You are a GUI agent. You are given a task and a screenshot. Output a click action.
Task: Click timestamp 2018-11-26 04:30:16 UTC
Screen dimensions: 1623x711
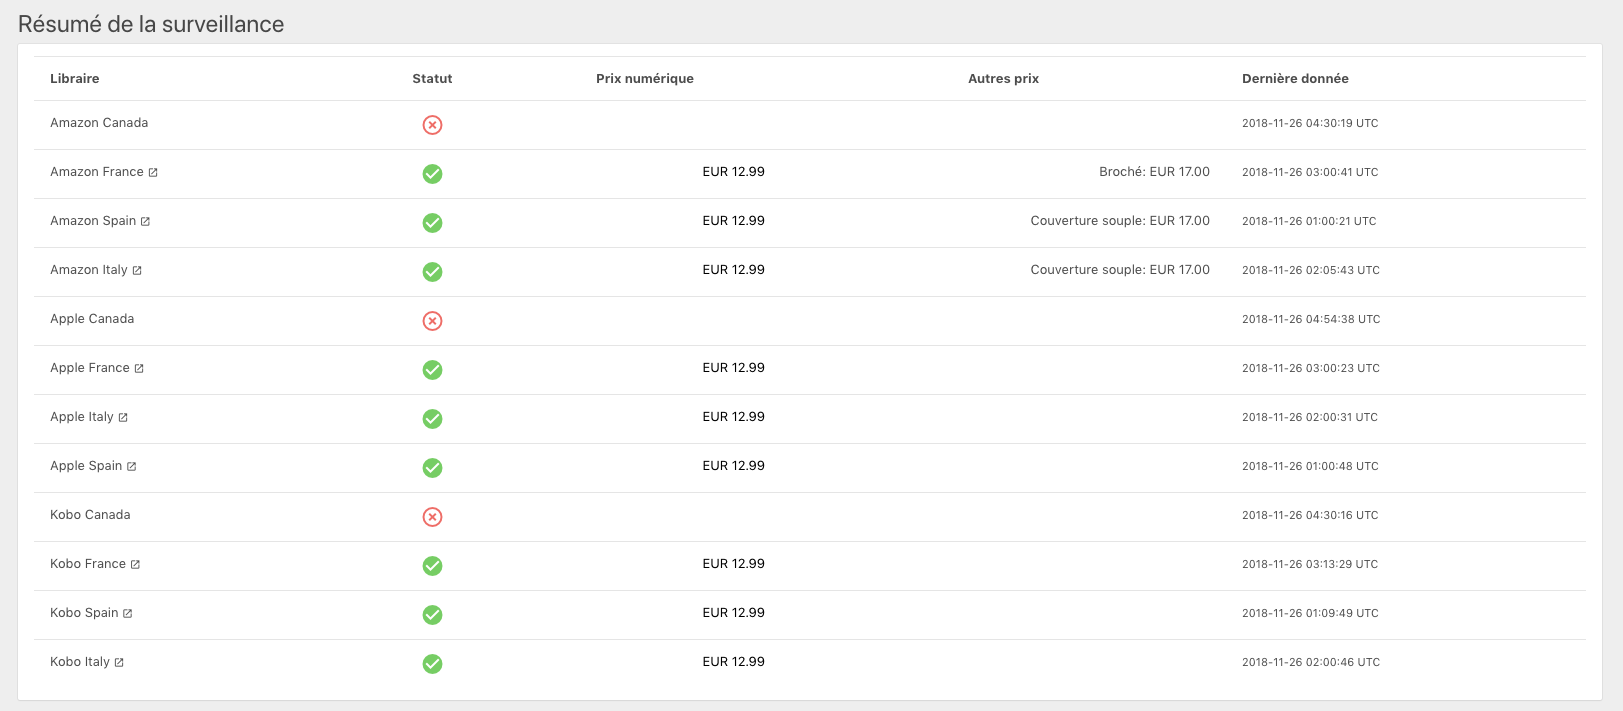pyautogui.click(x=1310, y=516)
